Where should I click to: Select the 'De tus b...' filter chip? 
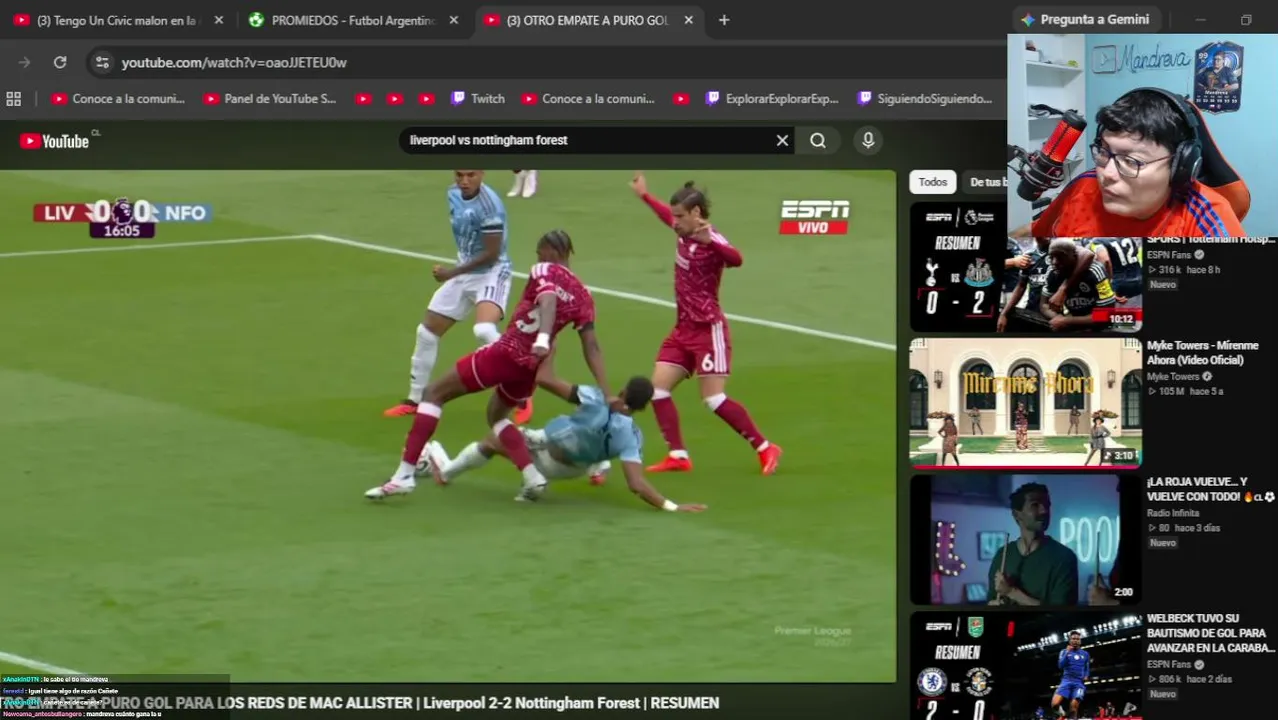(988, 182)
